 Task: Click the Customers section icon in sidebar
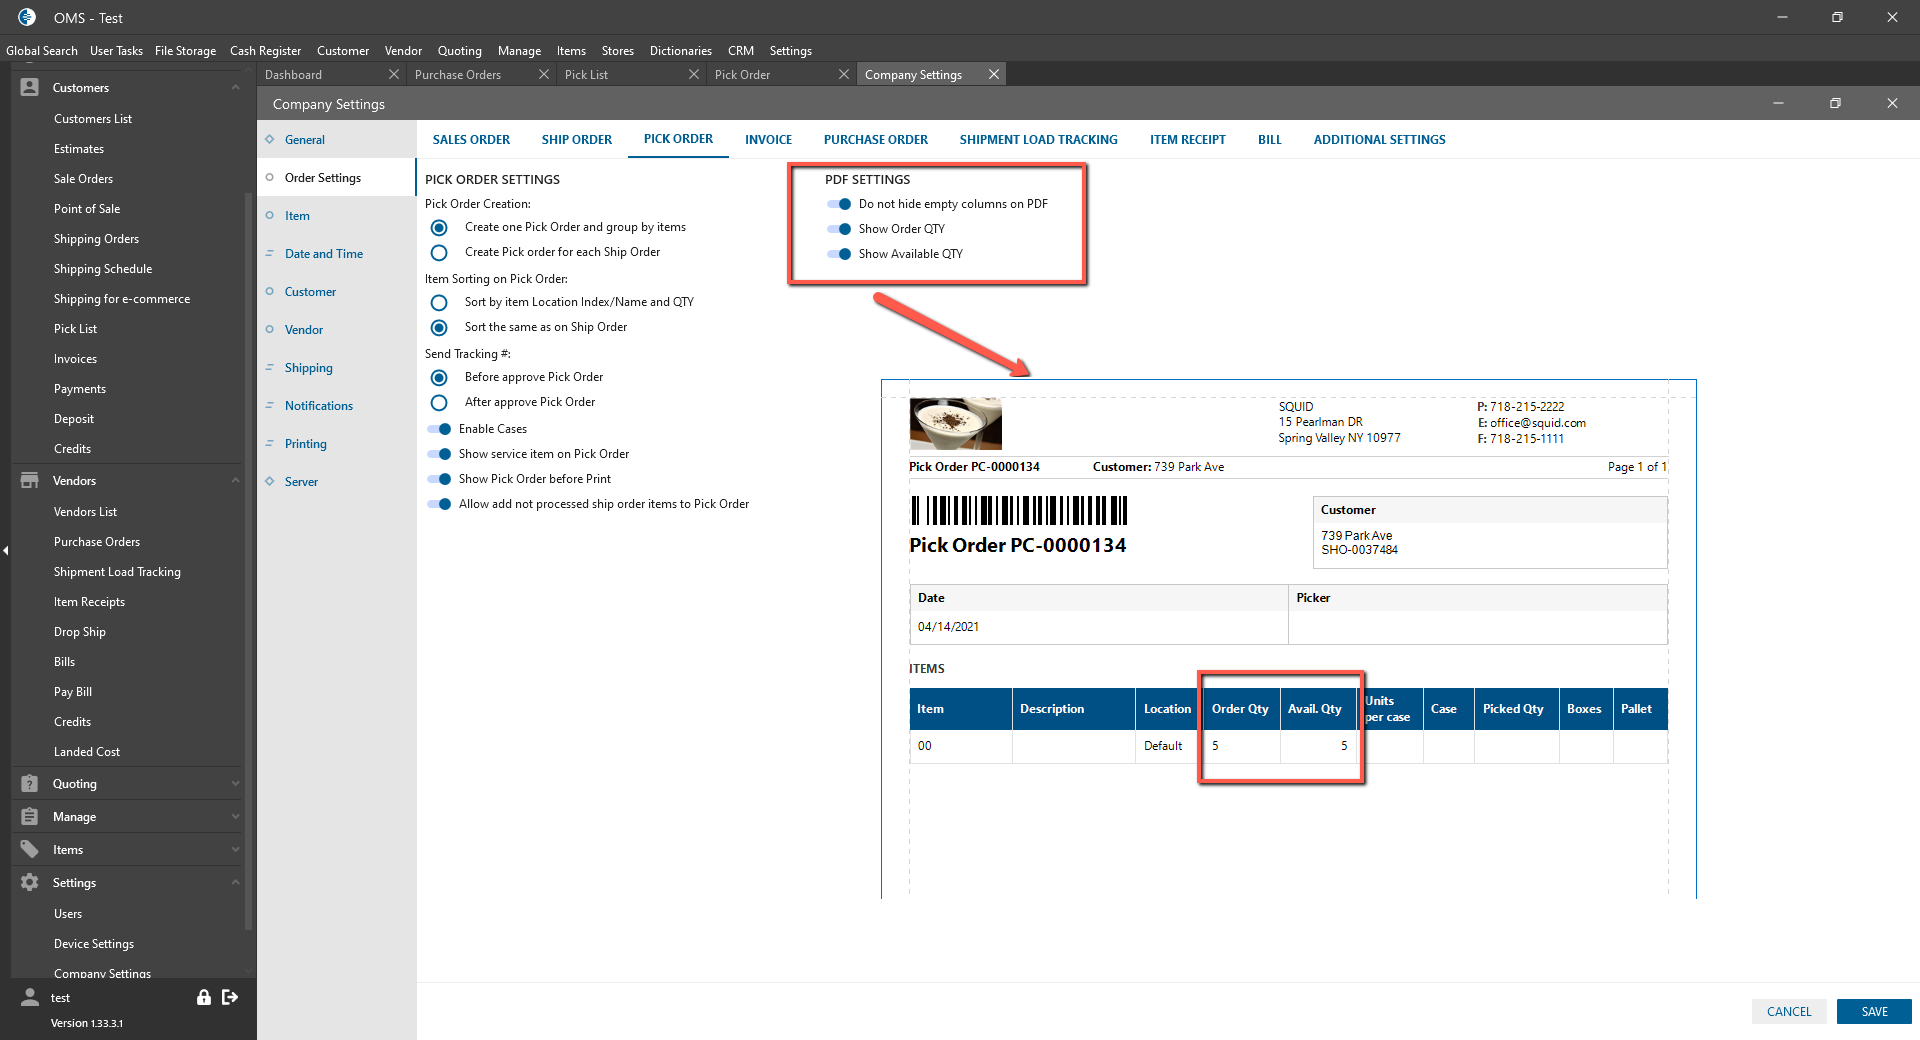[30, 88]
